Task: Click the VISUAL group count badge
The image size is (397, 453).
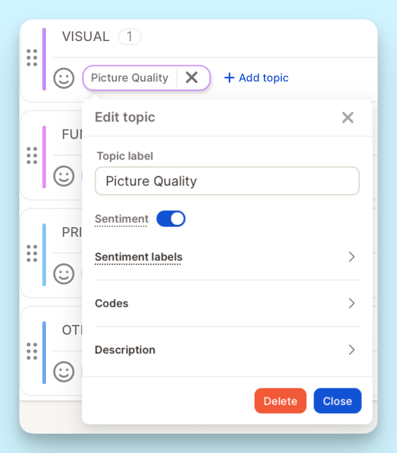Action: [x=129, y=36]
